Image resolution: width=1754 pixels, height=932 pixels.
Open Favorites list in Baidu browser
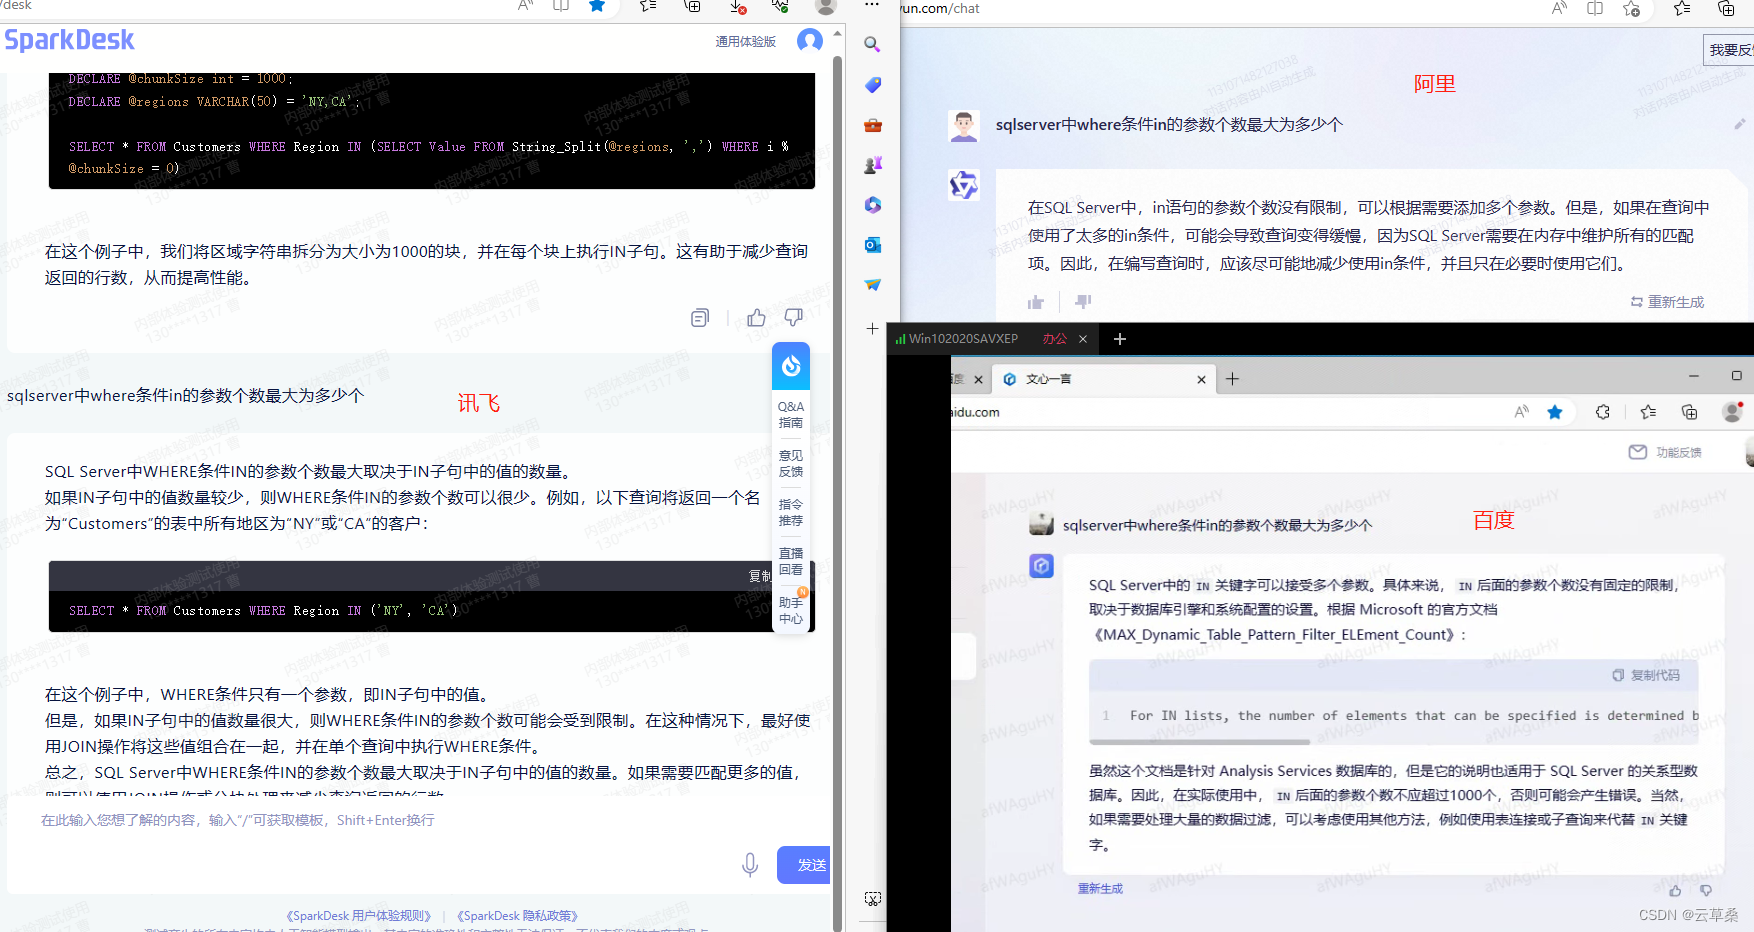coord(1648,412)
